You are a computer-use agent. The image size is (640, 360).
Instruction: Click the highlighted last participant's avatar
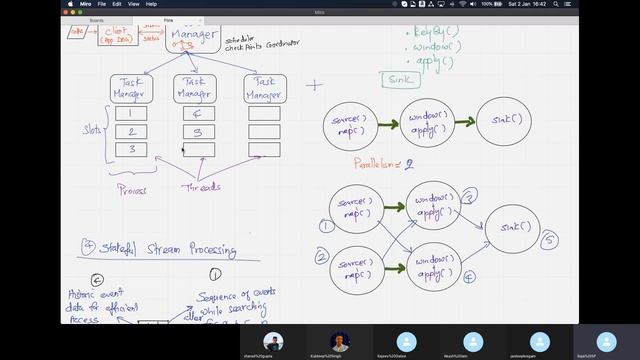pyautogui.click(x=607, y=342)
